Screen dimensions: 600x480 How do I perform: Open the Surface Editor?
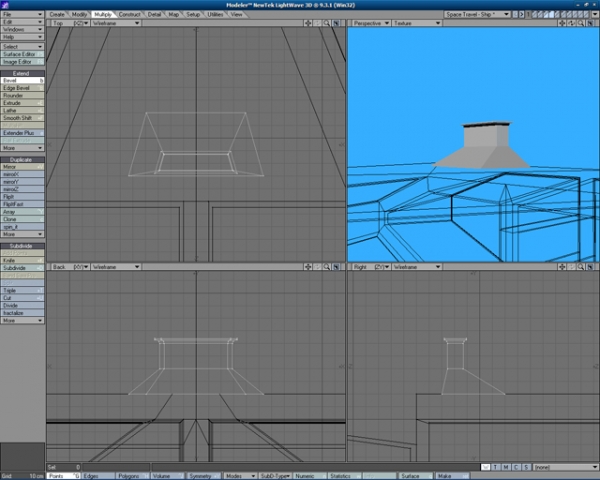(22, 54)
